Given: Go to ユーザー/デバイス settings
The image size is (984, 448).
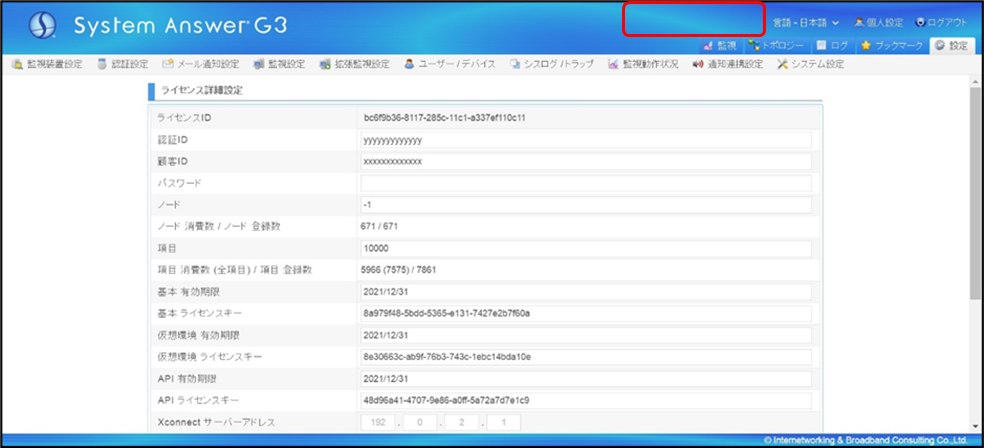Looking at the screenshot, I should tap(449, 64).
